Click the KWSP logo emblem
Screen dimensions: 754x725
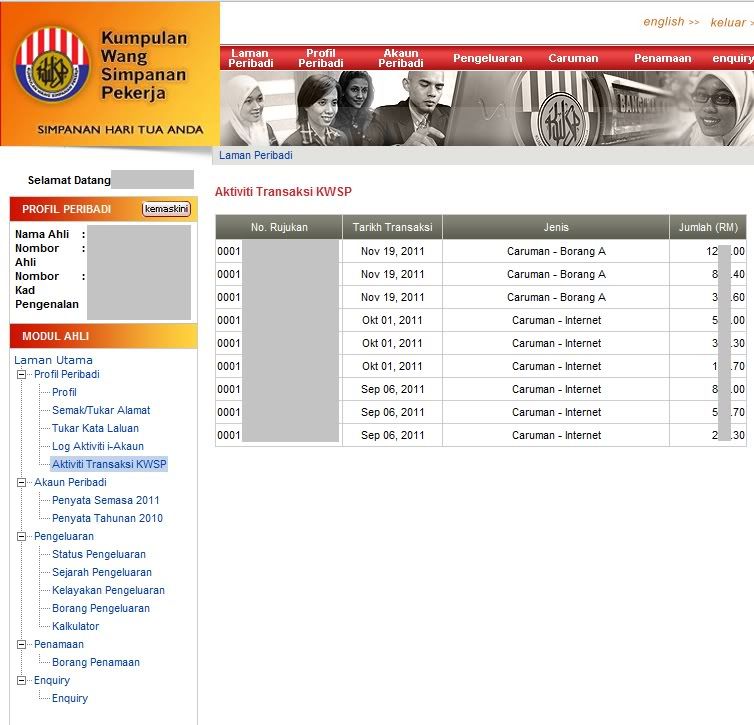coord(52,65)
